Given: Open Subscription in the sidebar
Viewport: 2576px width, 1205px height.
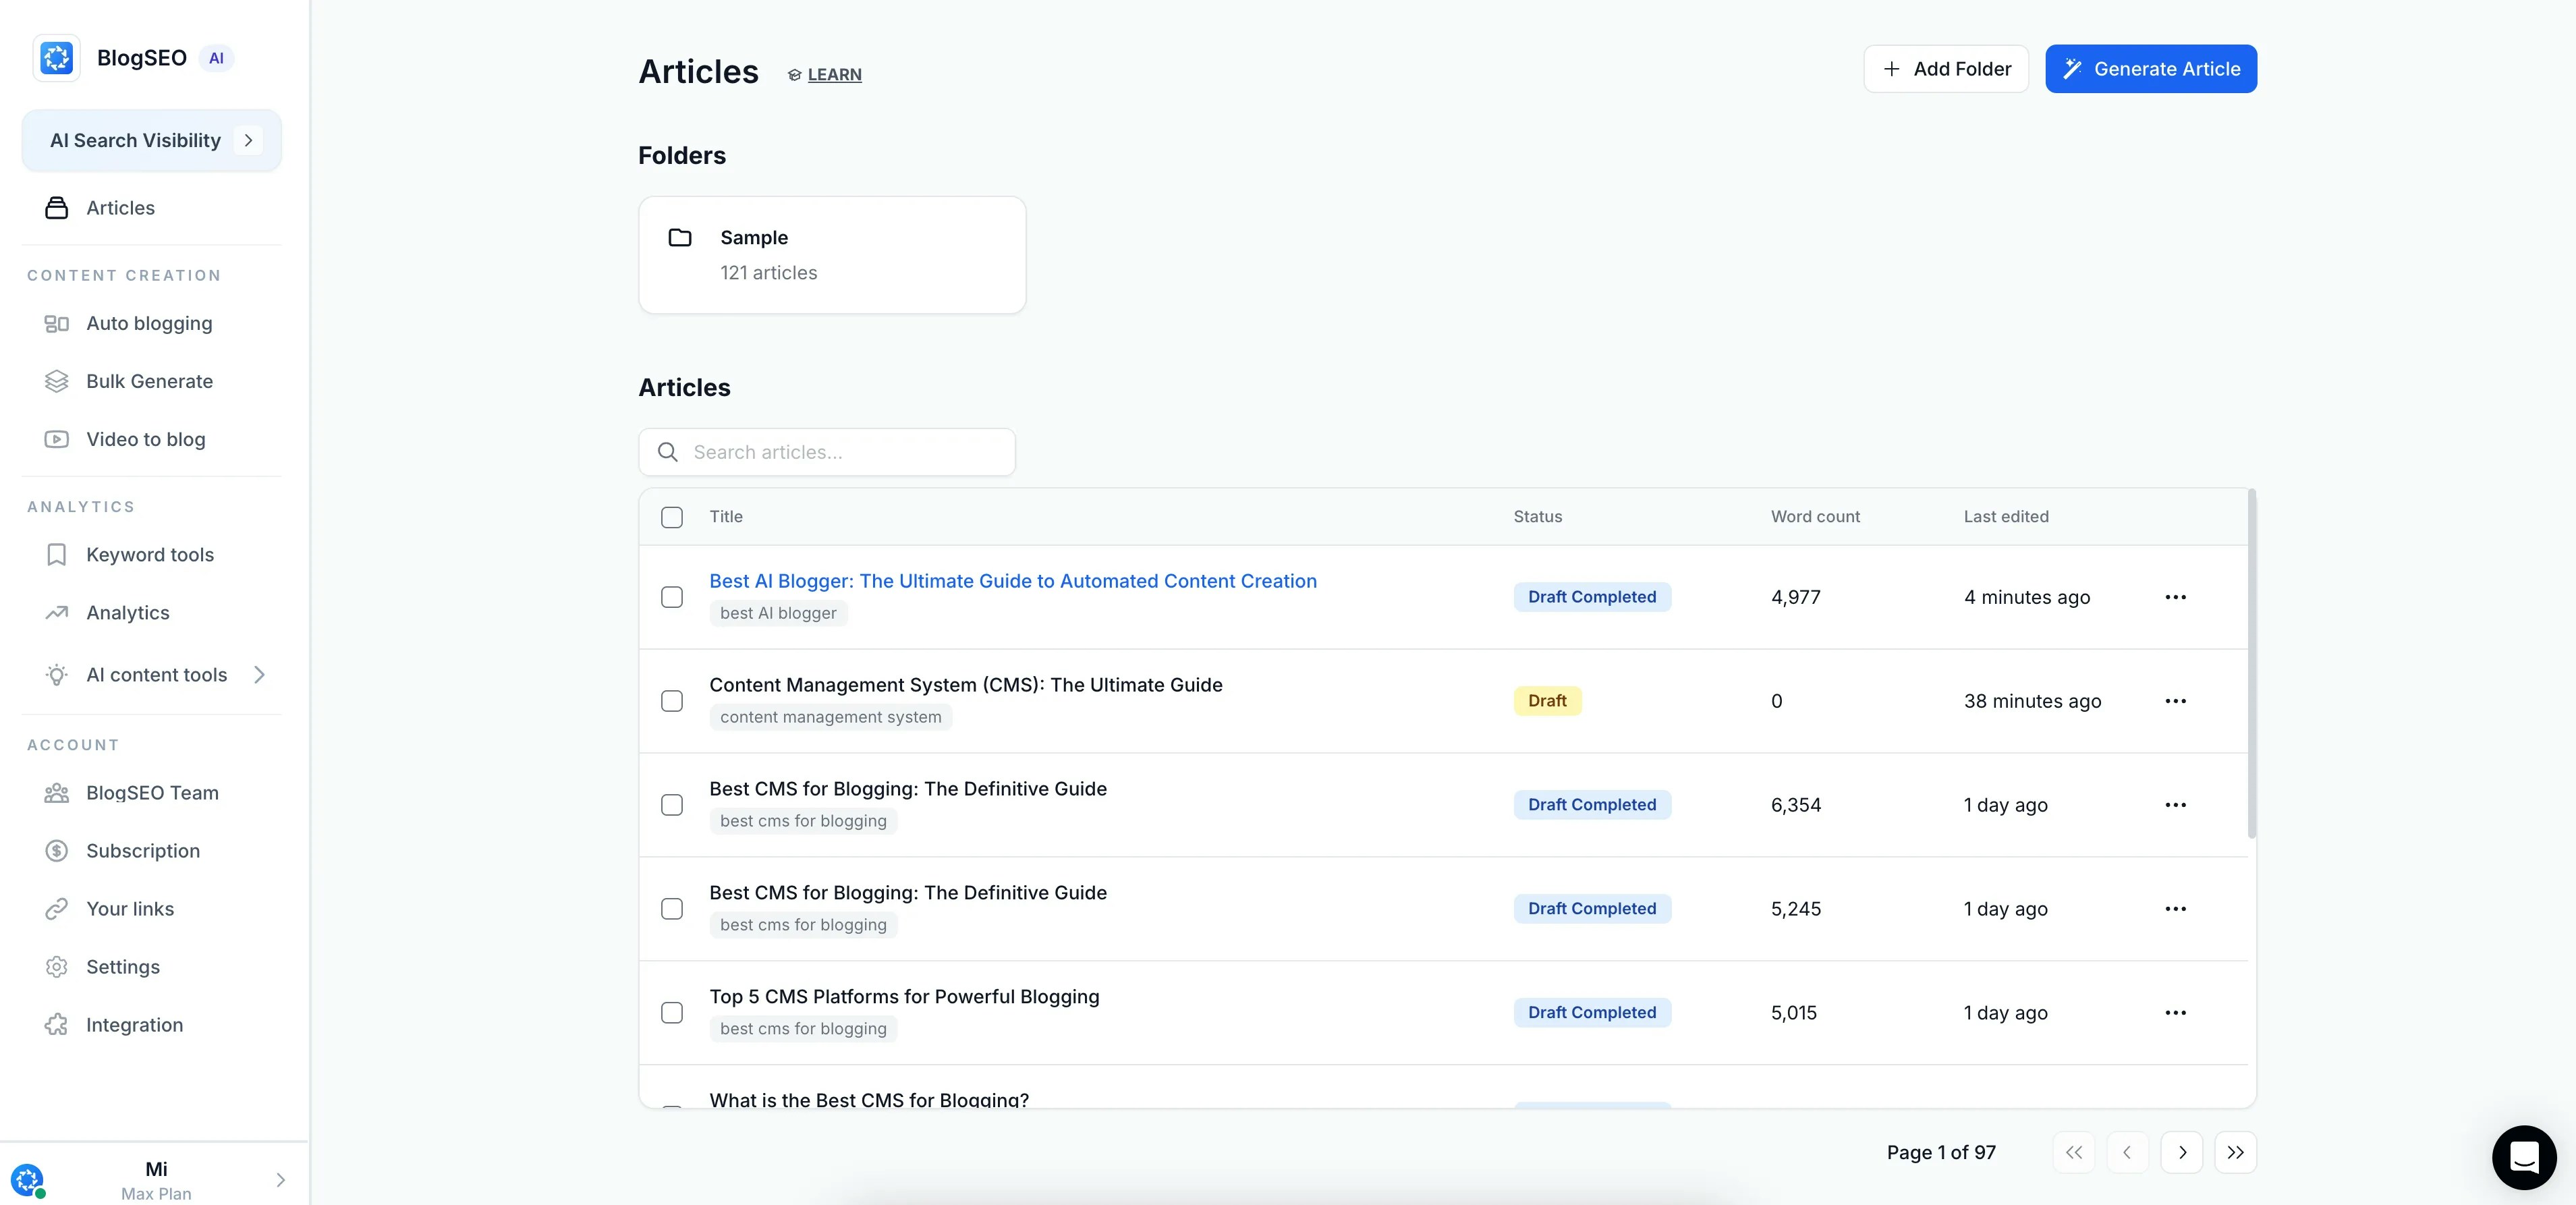Looking at the screenshot, I should (142, 851).
